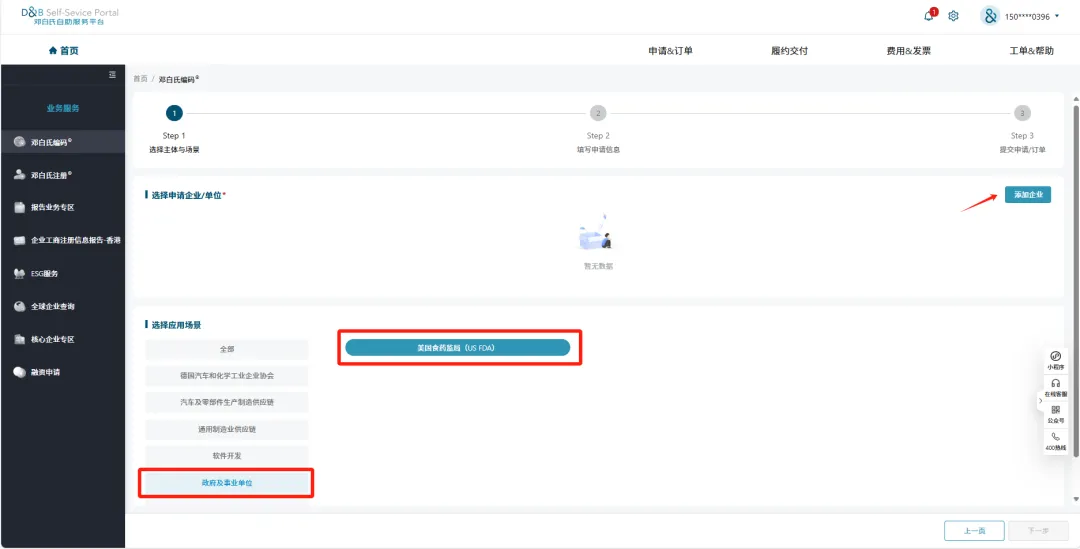Click the 报告业务专区 sidebar icon
Viewport: 1080px width, 549px height.
(19, 207)
